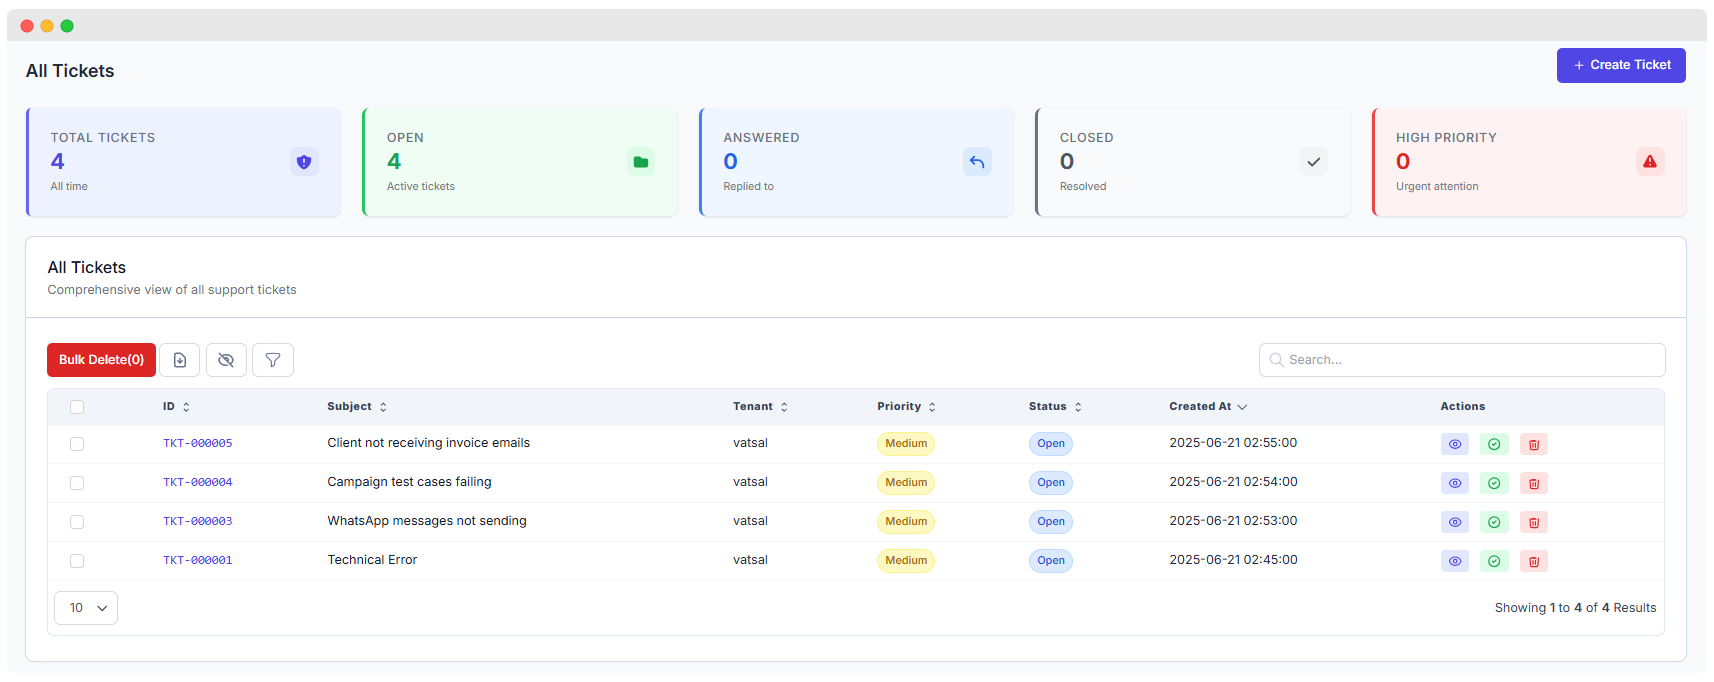Click the export file icon button
The height and width of the screenshot is (682, 1714).
180,360
